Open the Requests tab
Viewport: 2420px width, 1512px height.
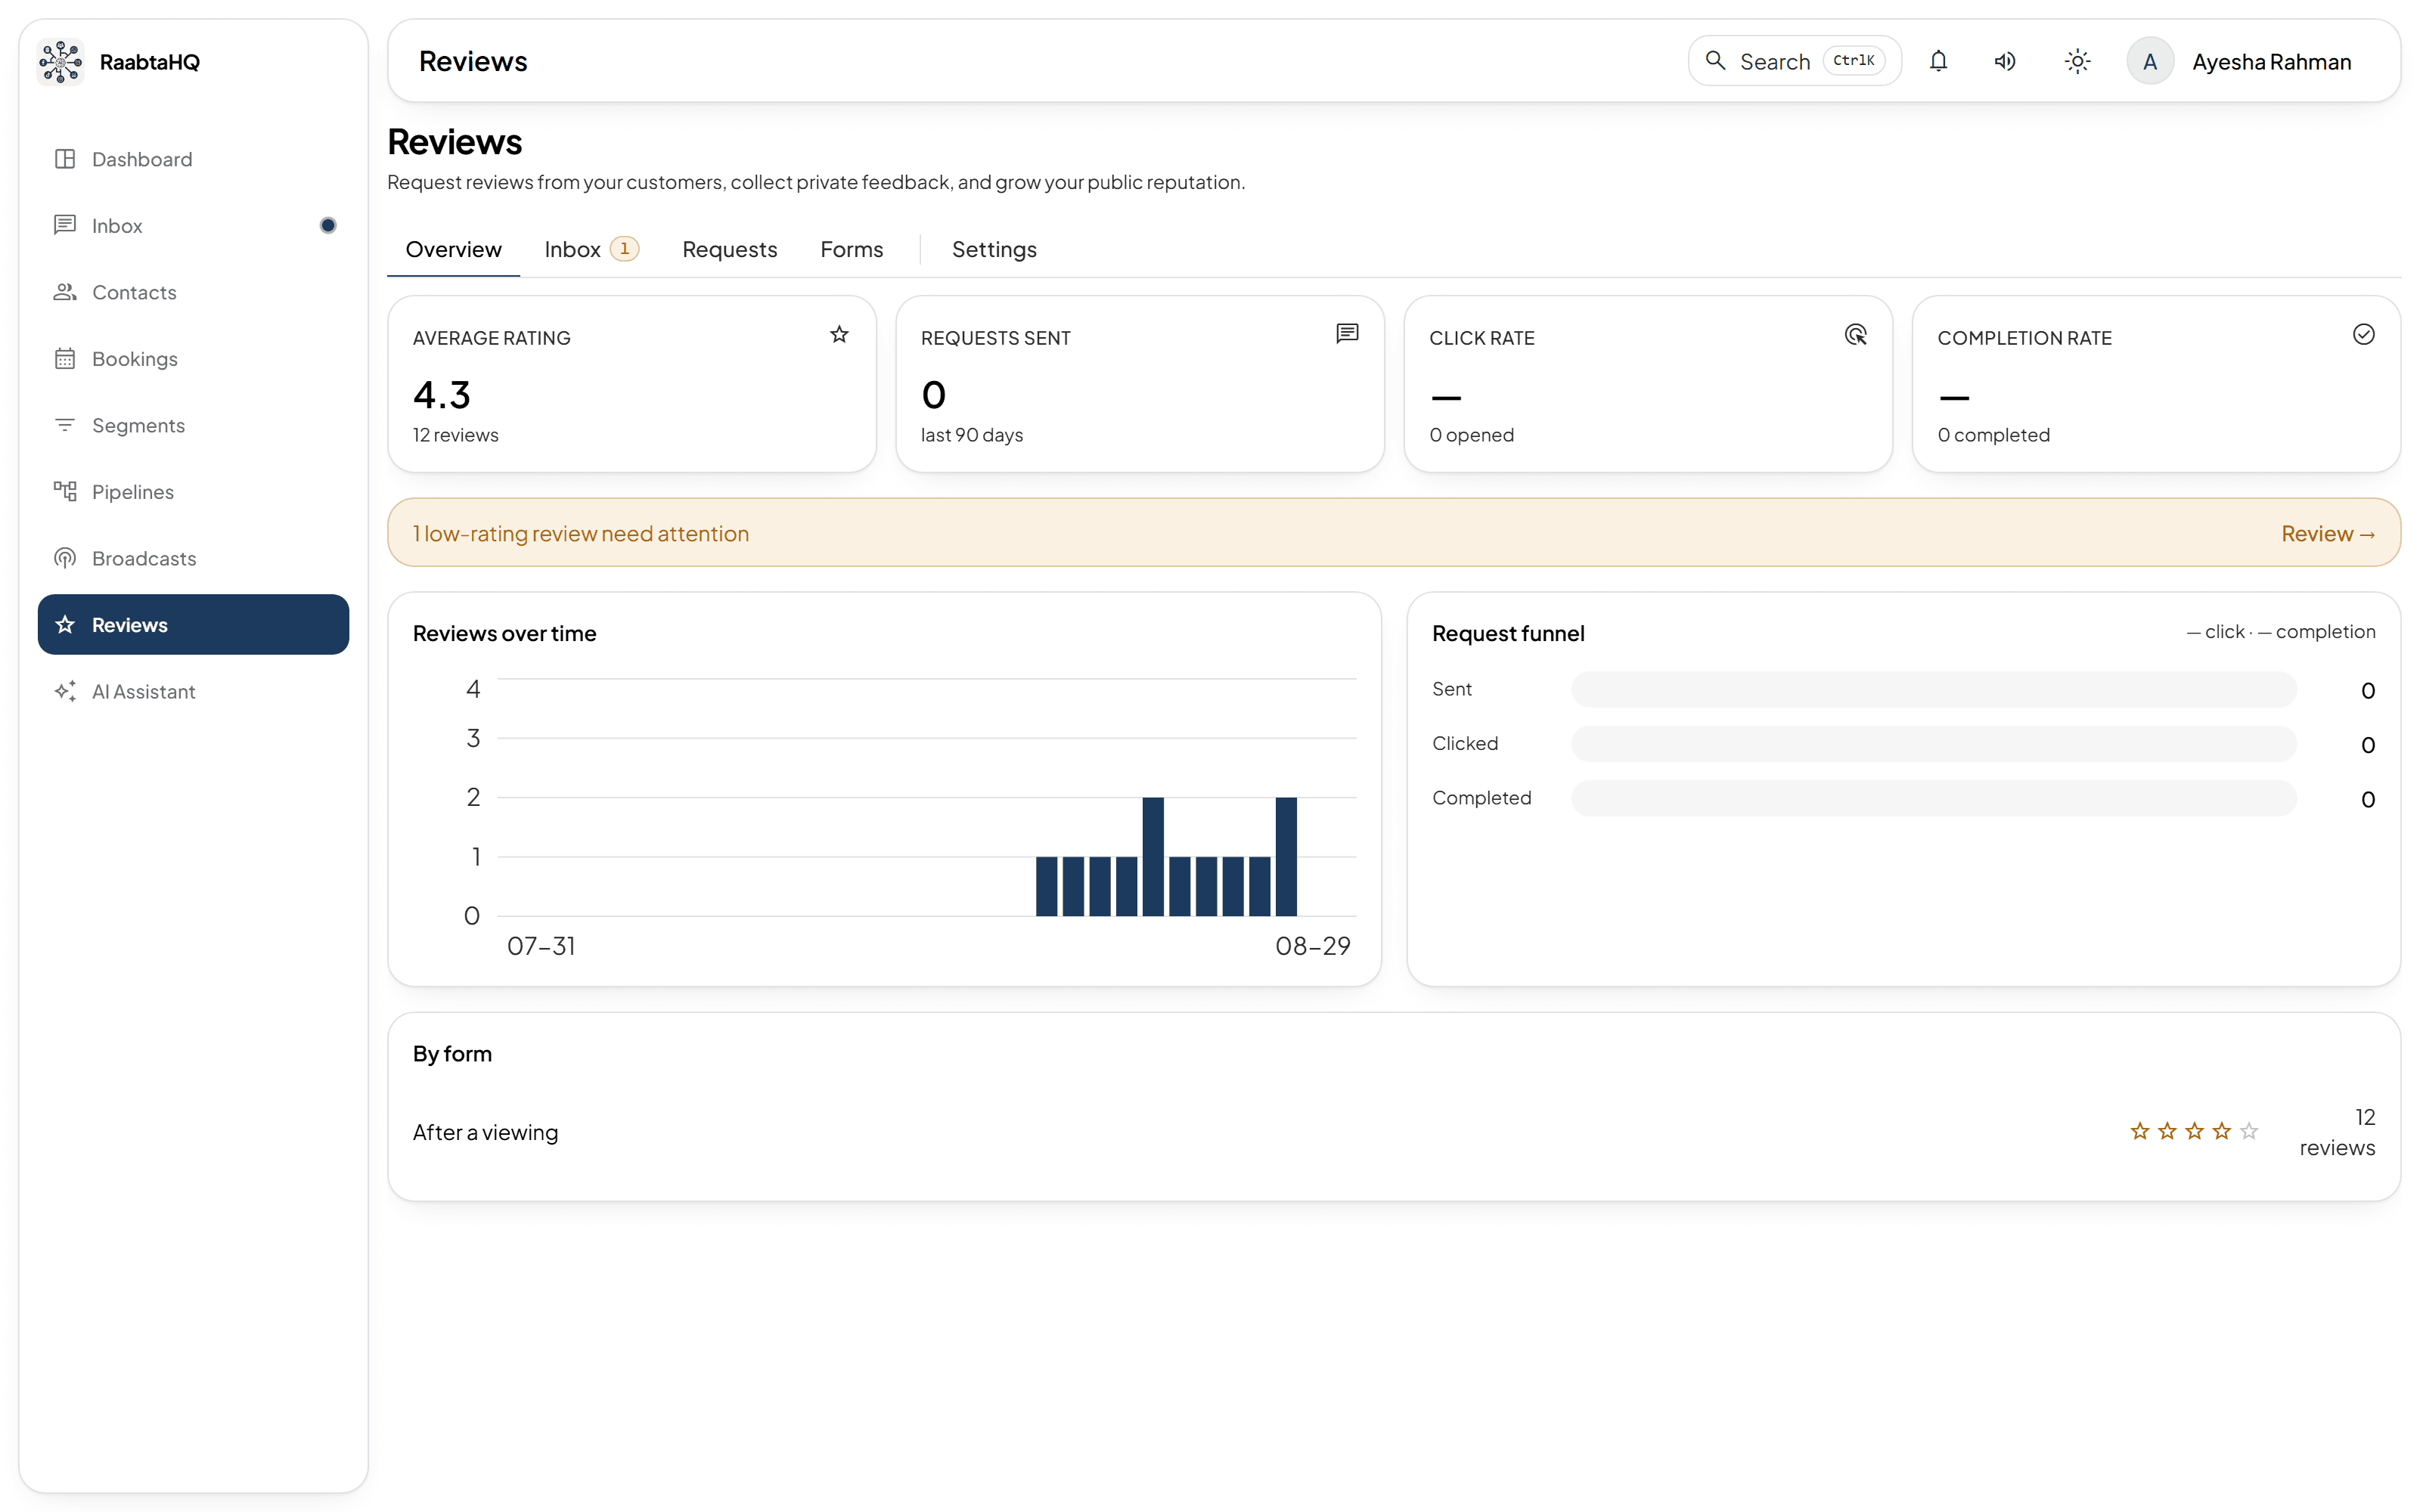729,249
